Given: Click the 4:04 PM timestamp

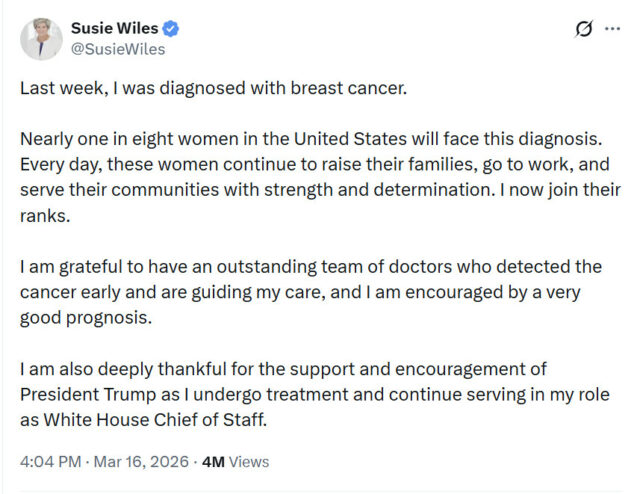Looking at the screenshot, I should pyautogui.click(x=50, y=462).
